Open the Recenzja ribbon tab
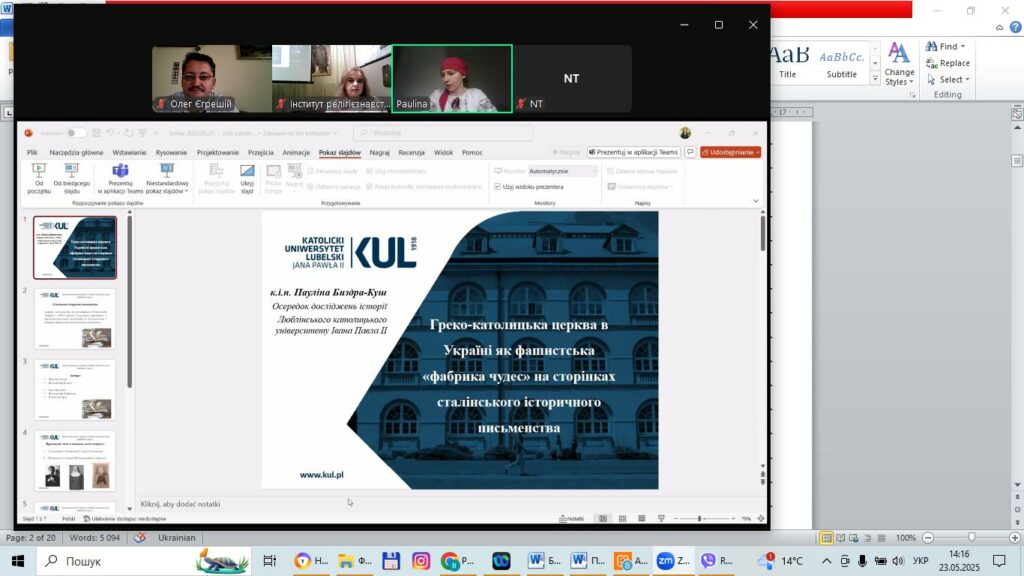1024x576 pixels. pyautogui.click(x=411, y=153)
